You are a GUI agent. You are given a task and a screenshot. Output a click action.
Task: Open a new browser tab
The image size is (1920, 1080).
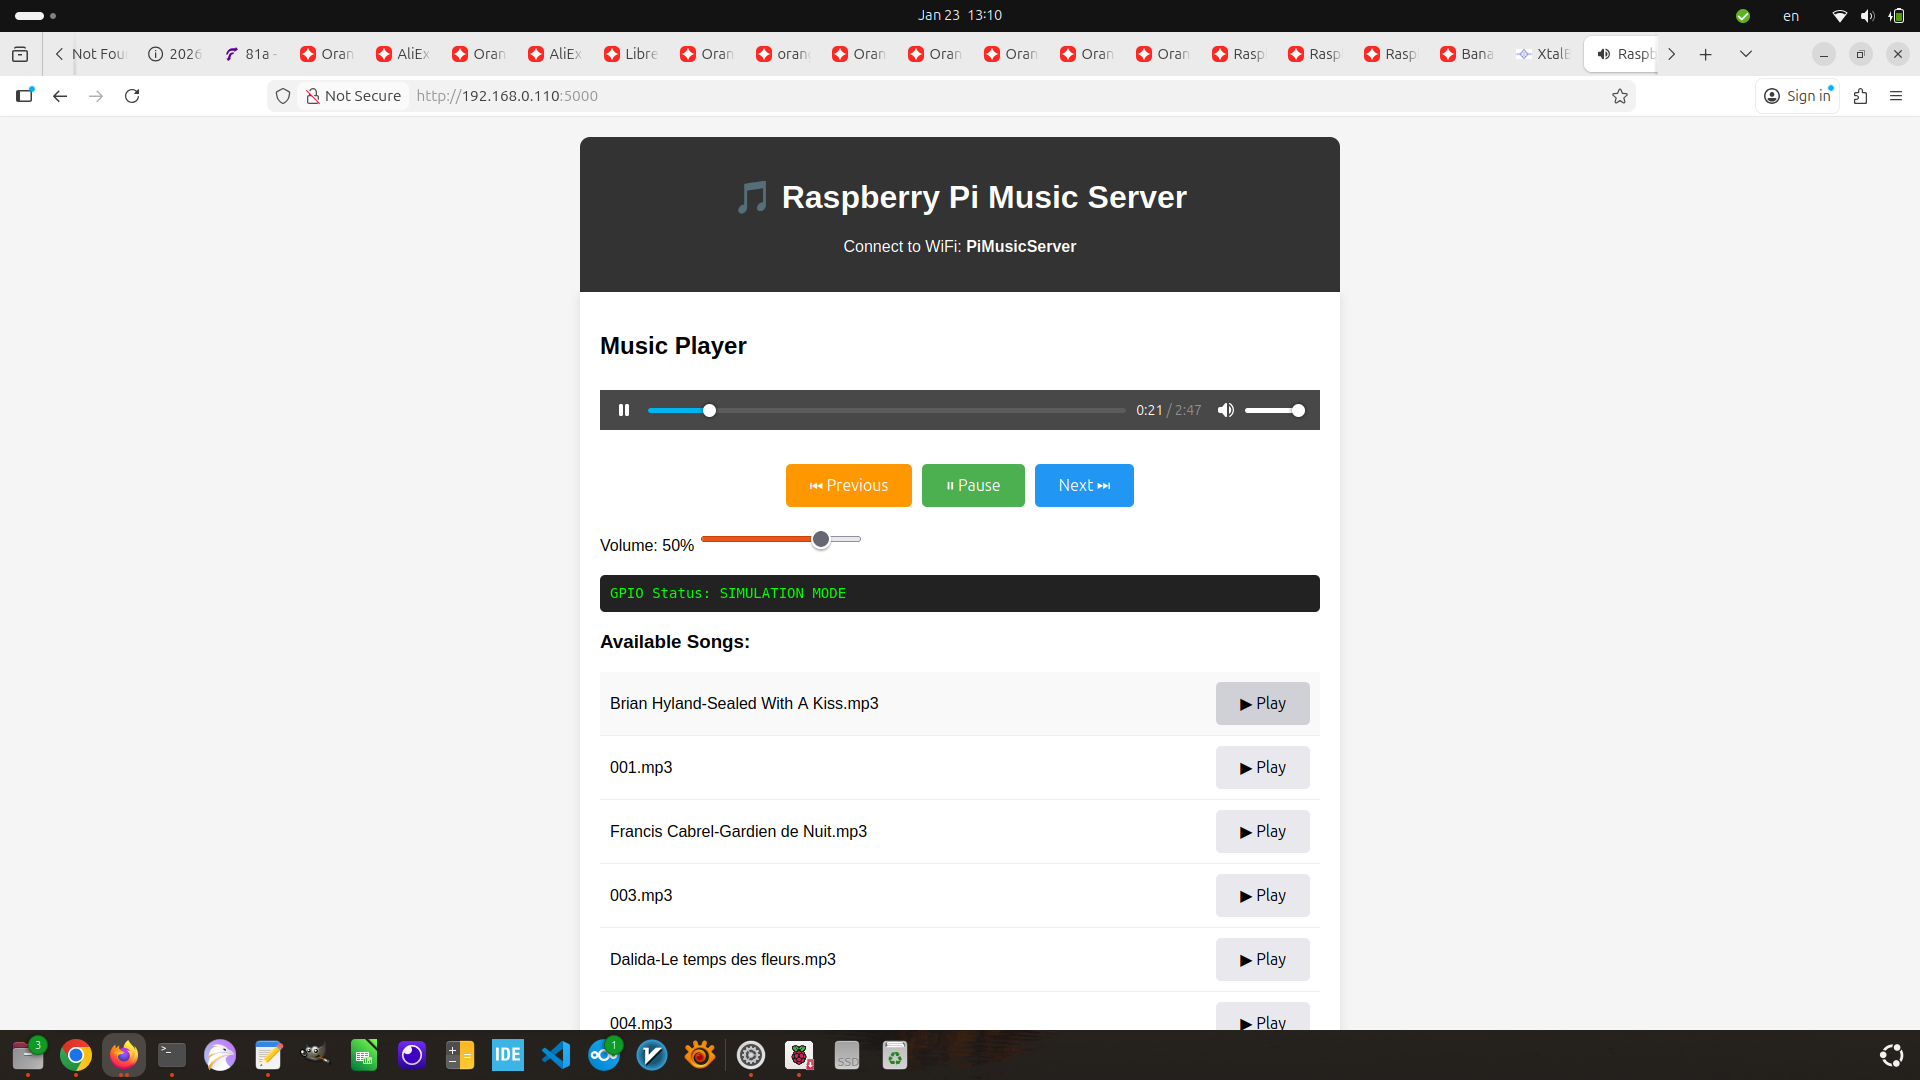coord(1706,54)
